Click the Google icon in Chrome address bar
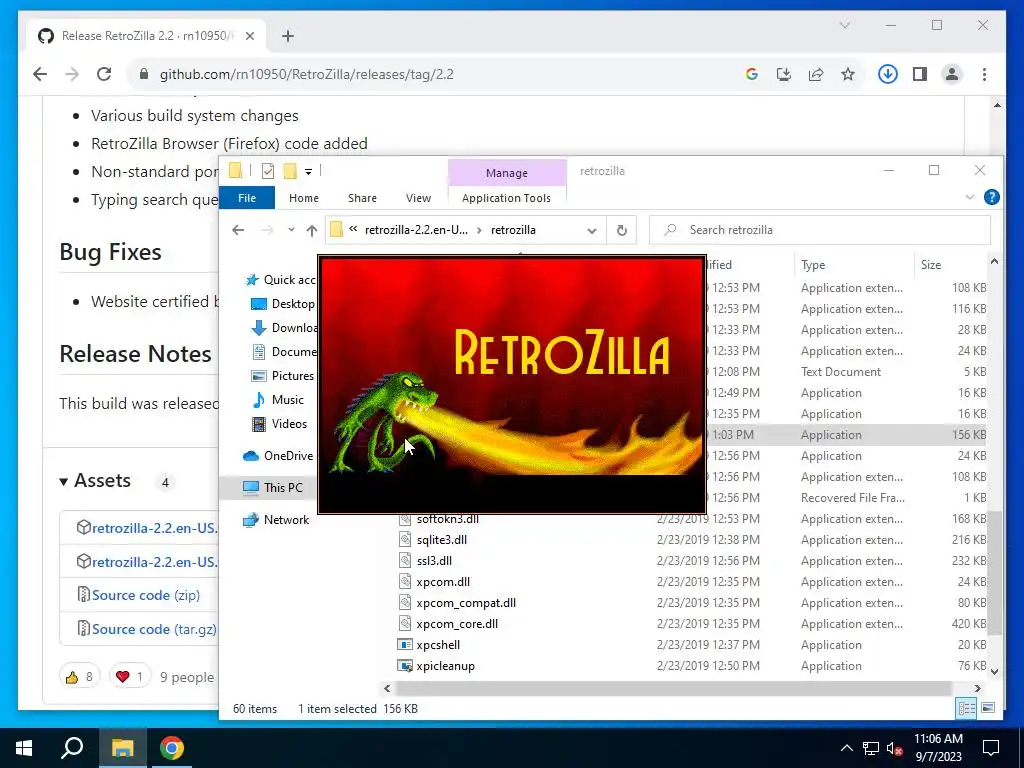The height and width of the screenshot is (768, 1024). [x=752, y=74]
